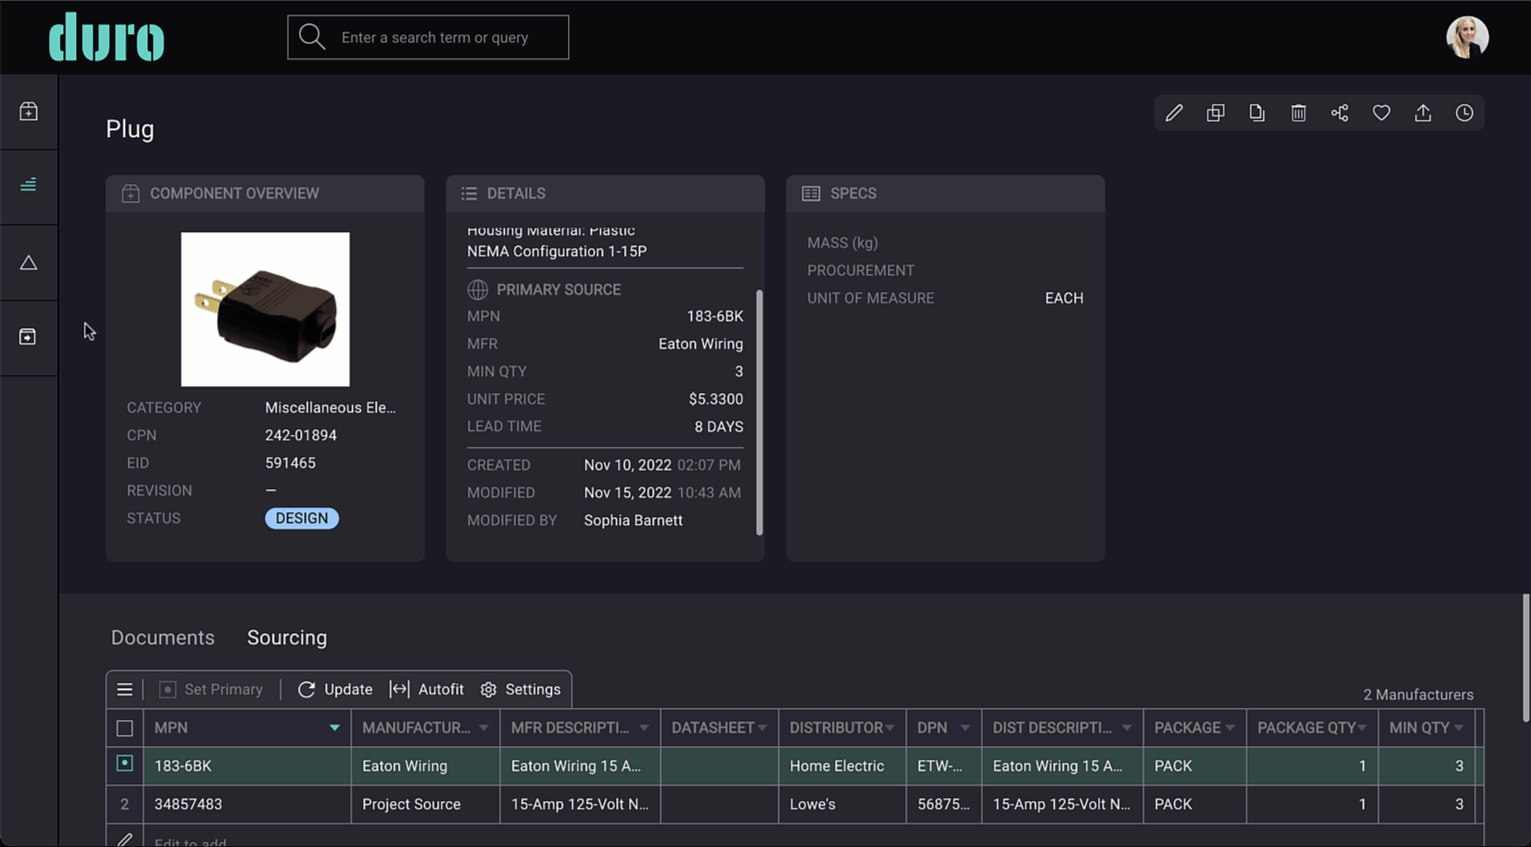
Task: Open the triangle icon in left sidebar
Action: tap(28, 262)
